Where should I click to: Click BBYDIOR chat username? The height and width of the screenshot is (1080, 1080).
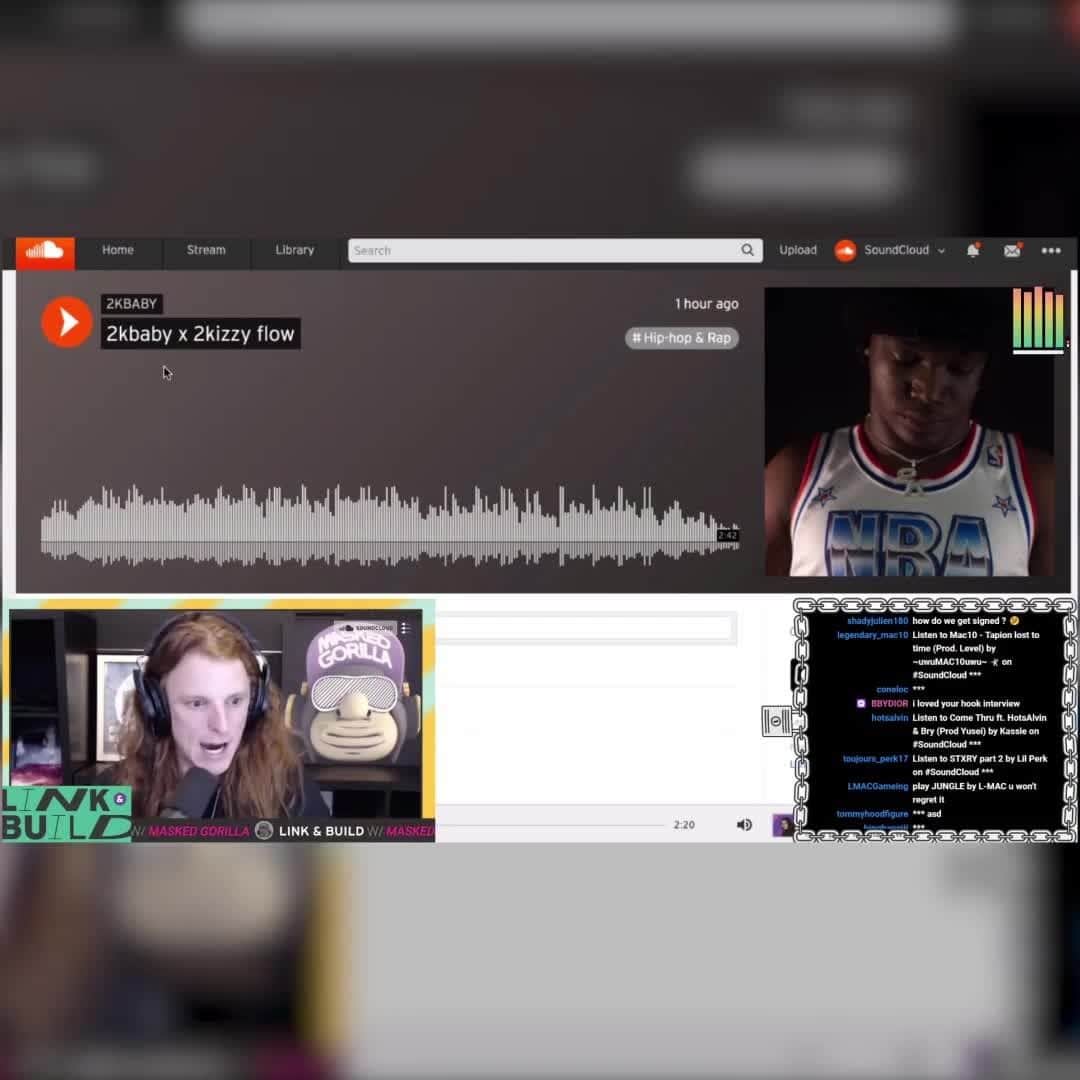point(889,703)
